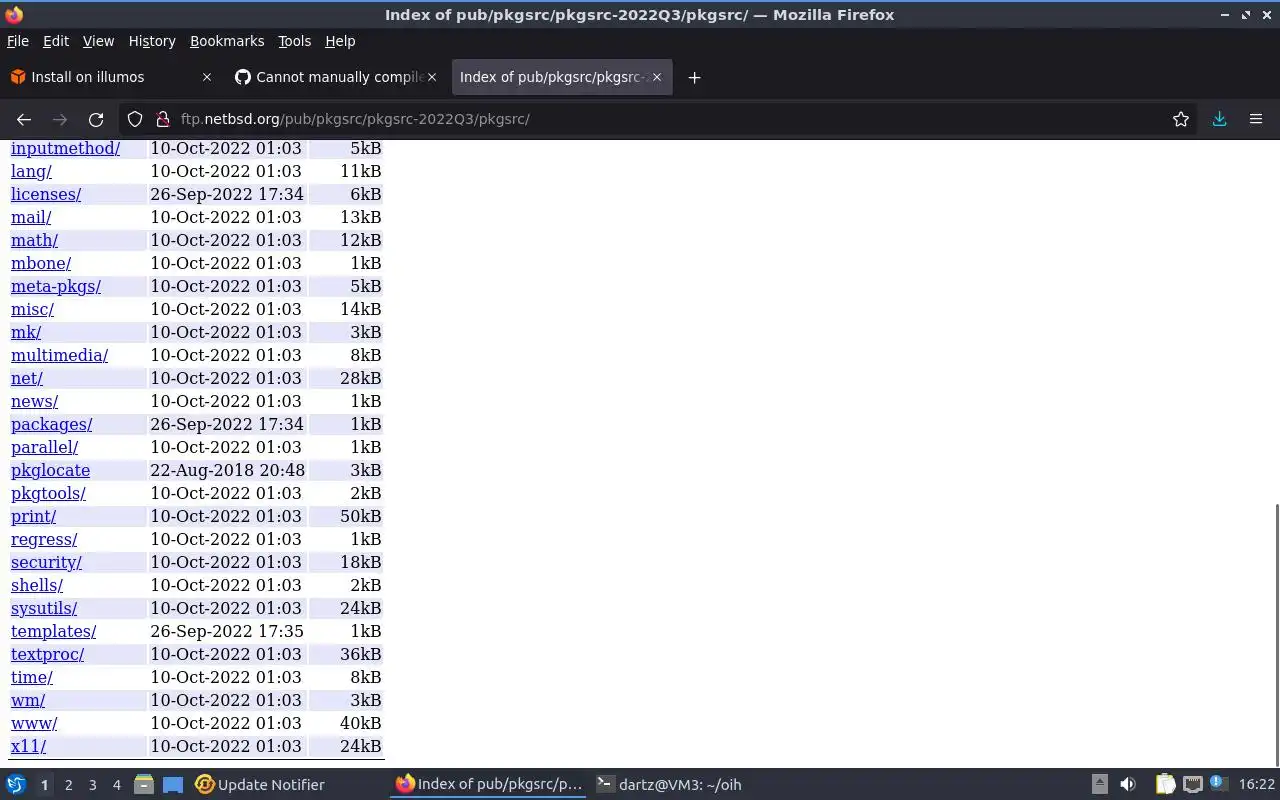Open the licenses/ directory link
The image size is (1280, 800).
(46, 194)
